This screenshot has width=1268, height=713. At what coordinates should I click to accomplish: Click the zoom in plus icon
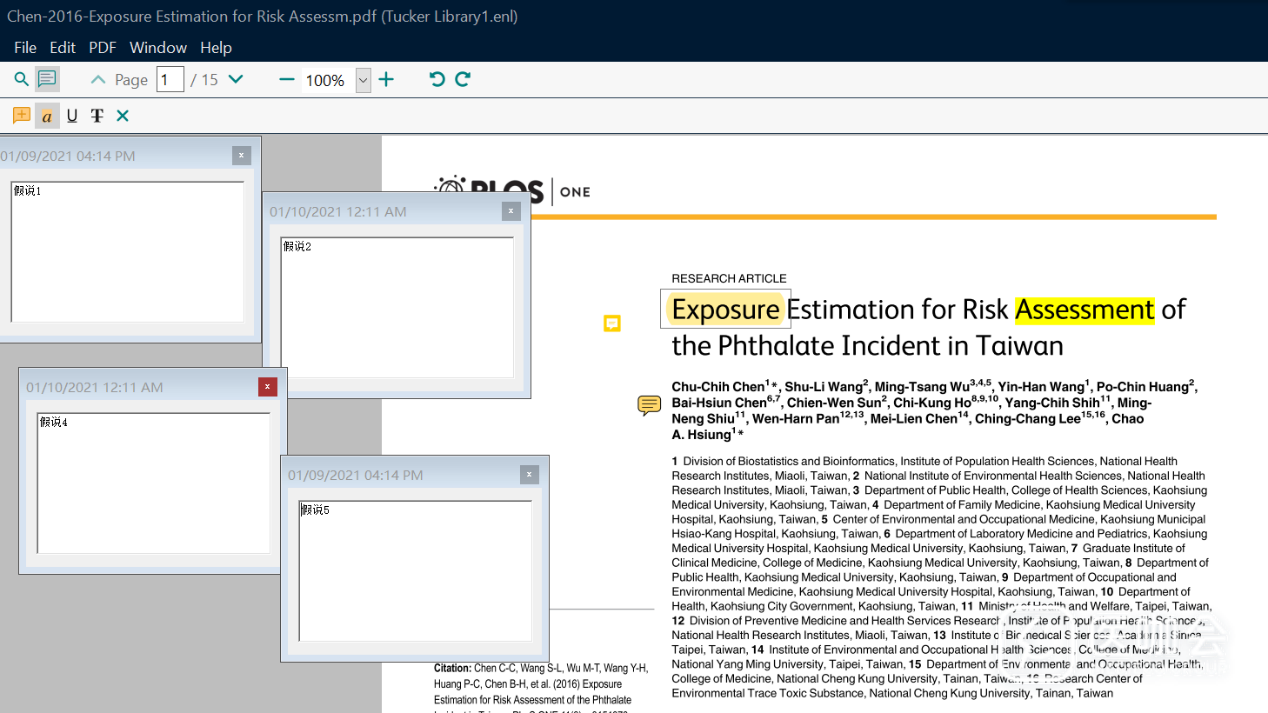pos(386,80)
